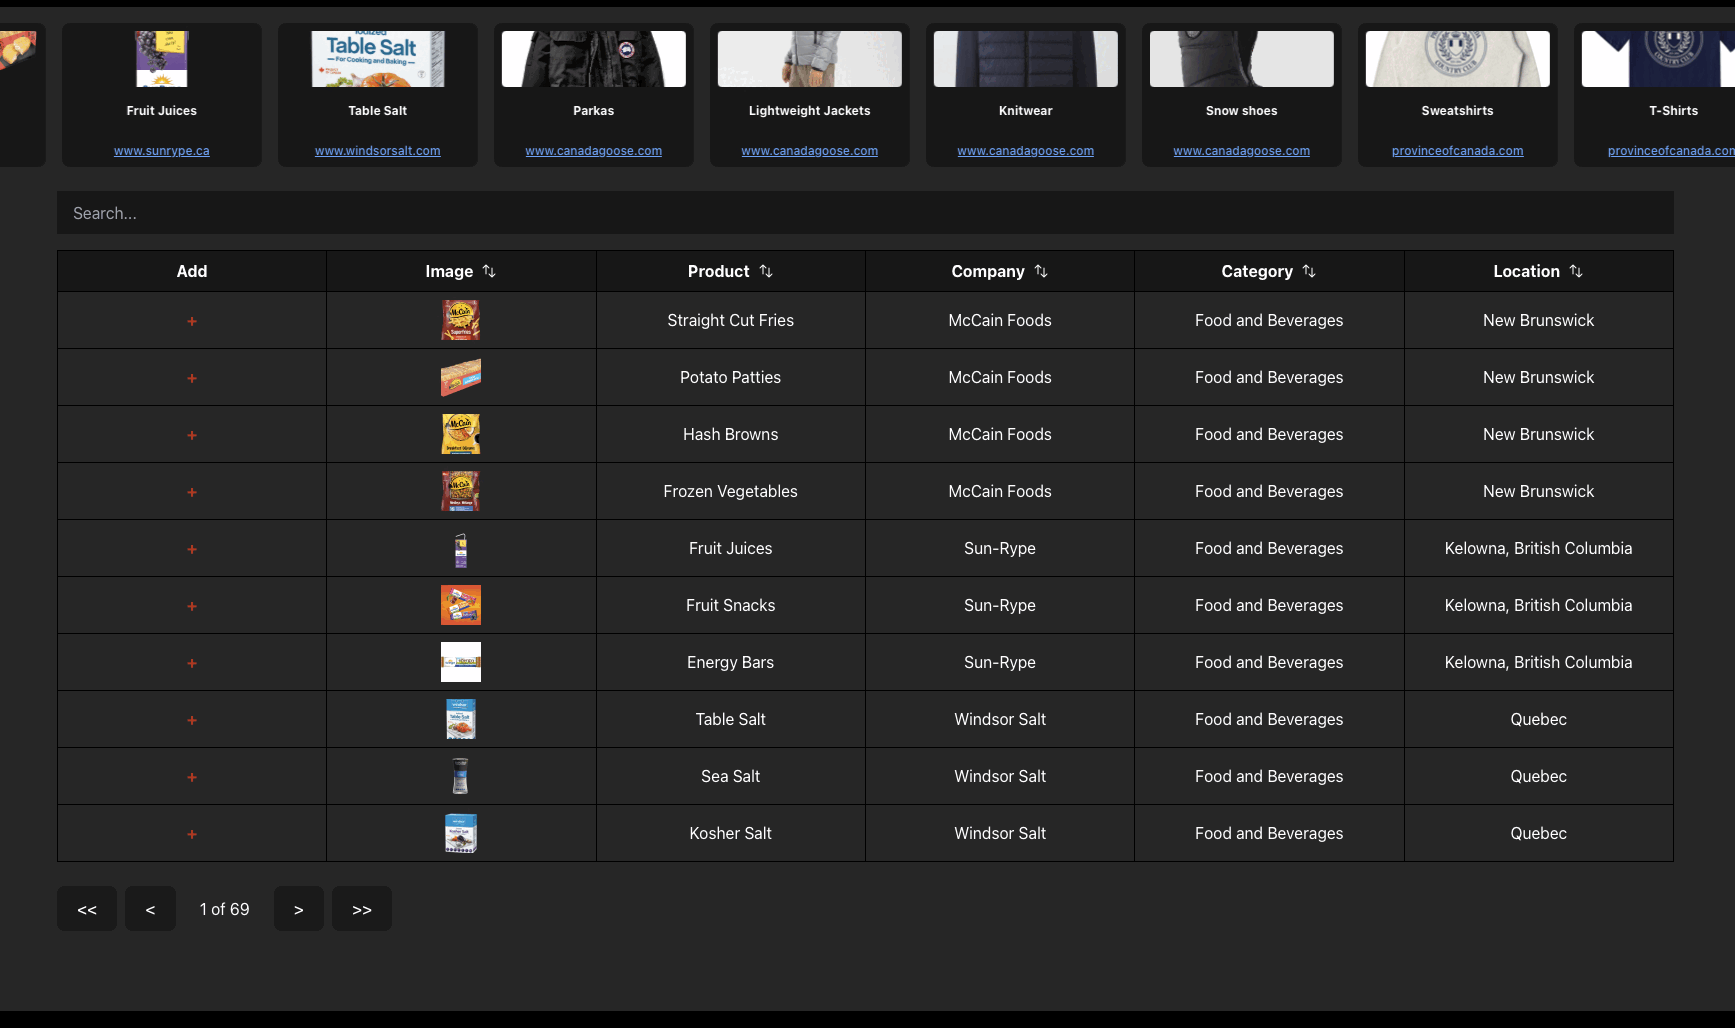The height and width of the screenshot is (1028, 1735).
Task: Select the Table Salt card image
Action: tap(378, 59)
